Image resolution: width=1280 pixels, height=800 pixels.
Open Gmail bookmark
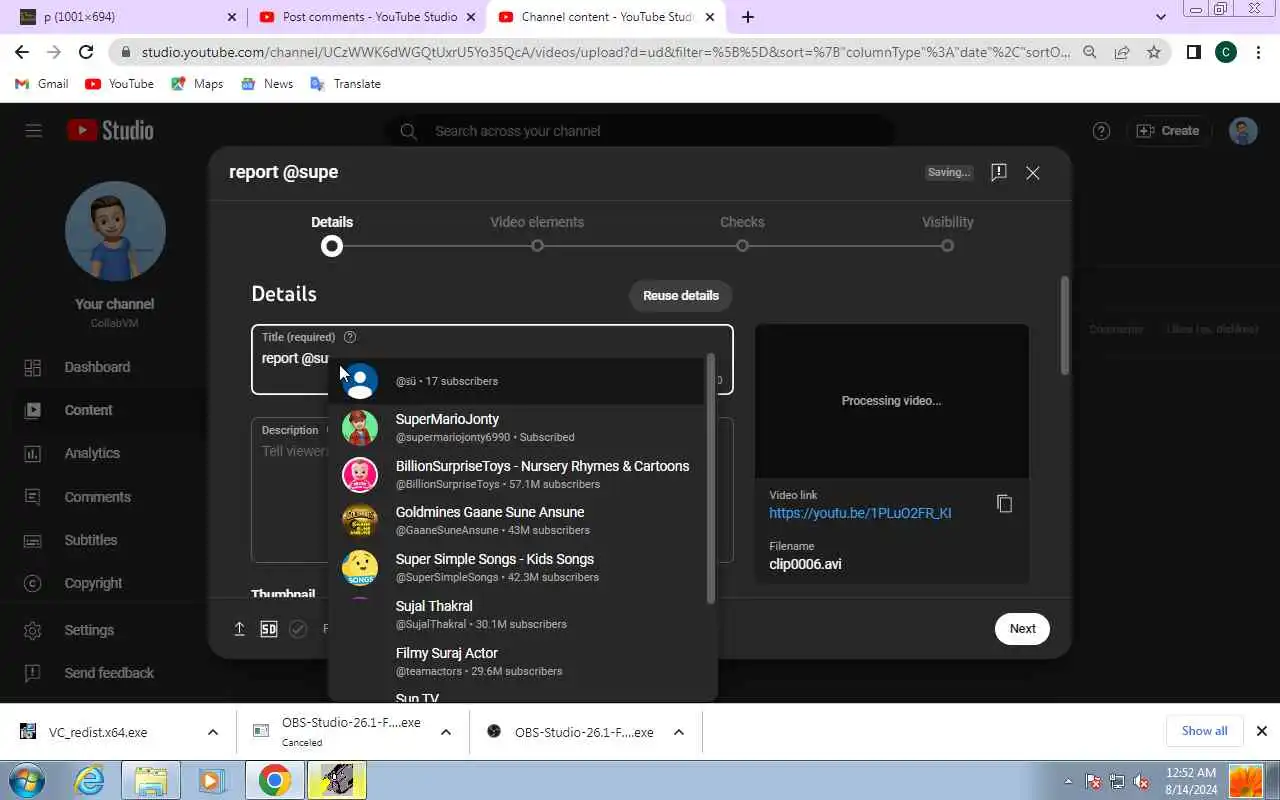pos(42,84)
